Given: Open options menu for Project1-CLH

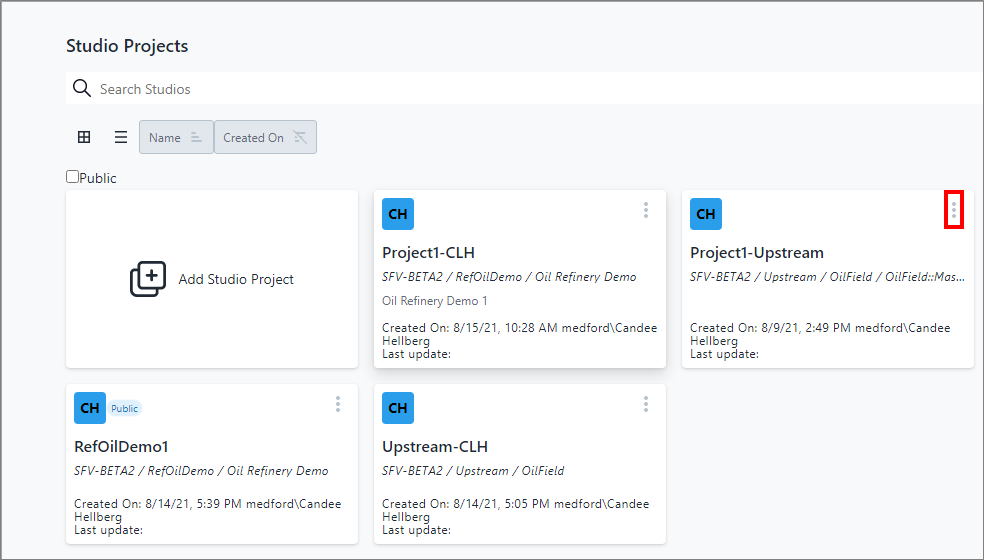Looking at the screenshot, I should tap(646, 210).
